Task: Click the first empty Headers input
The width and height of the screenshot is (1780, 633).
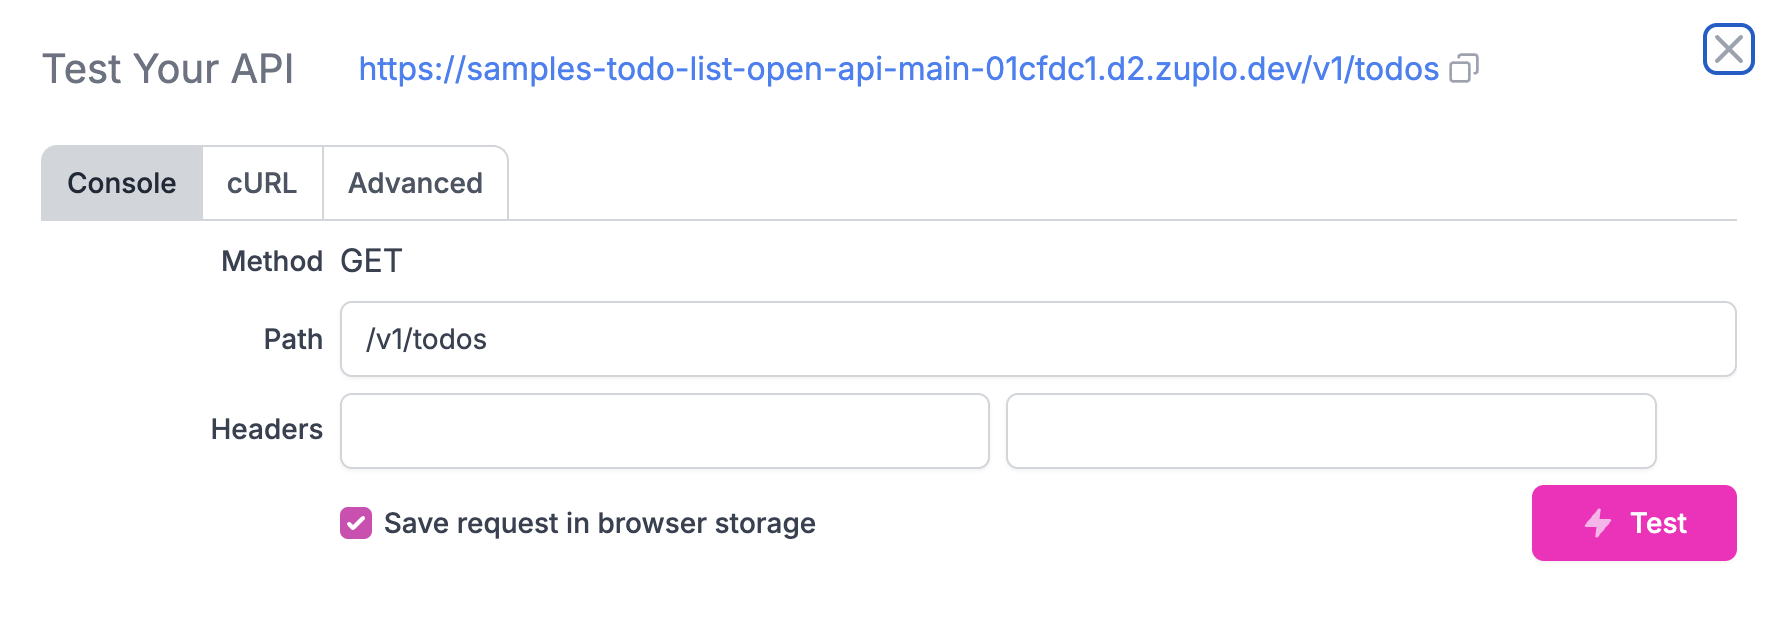Action: [x=664, y=431]
